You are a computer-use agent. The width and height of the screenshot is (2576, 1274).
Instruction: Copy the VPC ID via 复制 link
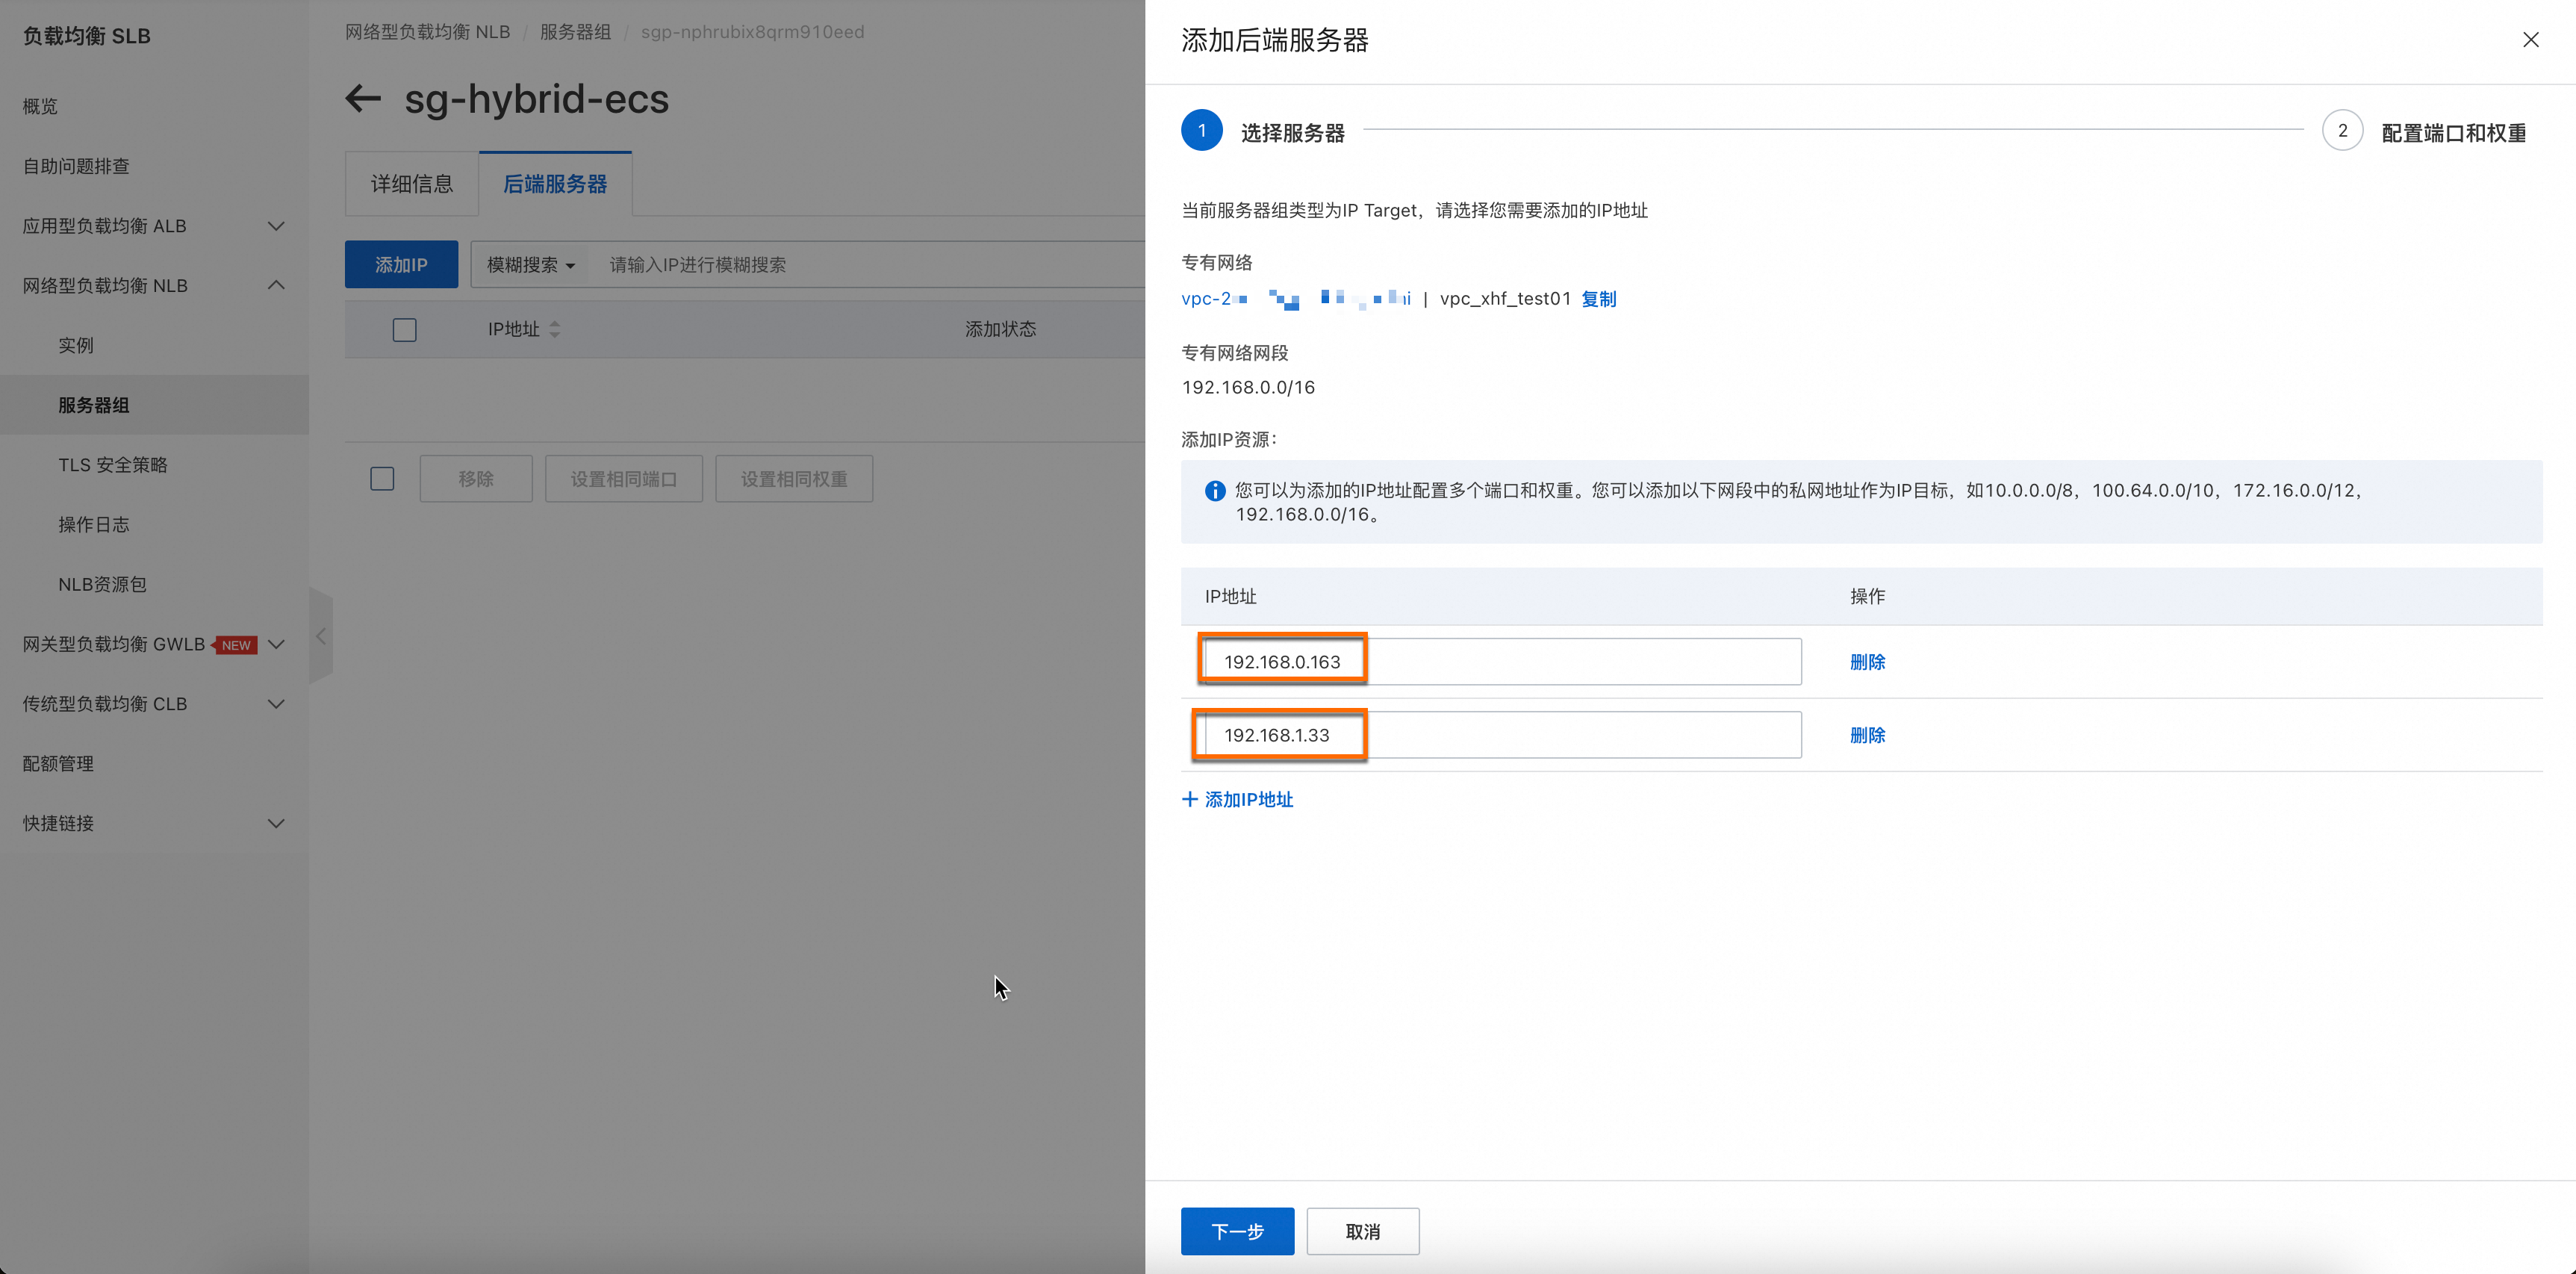click(1598, 299)
